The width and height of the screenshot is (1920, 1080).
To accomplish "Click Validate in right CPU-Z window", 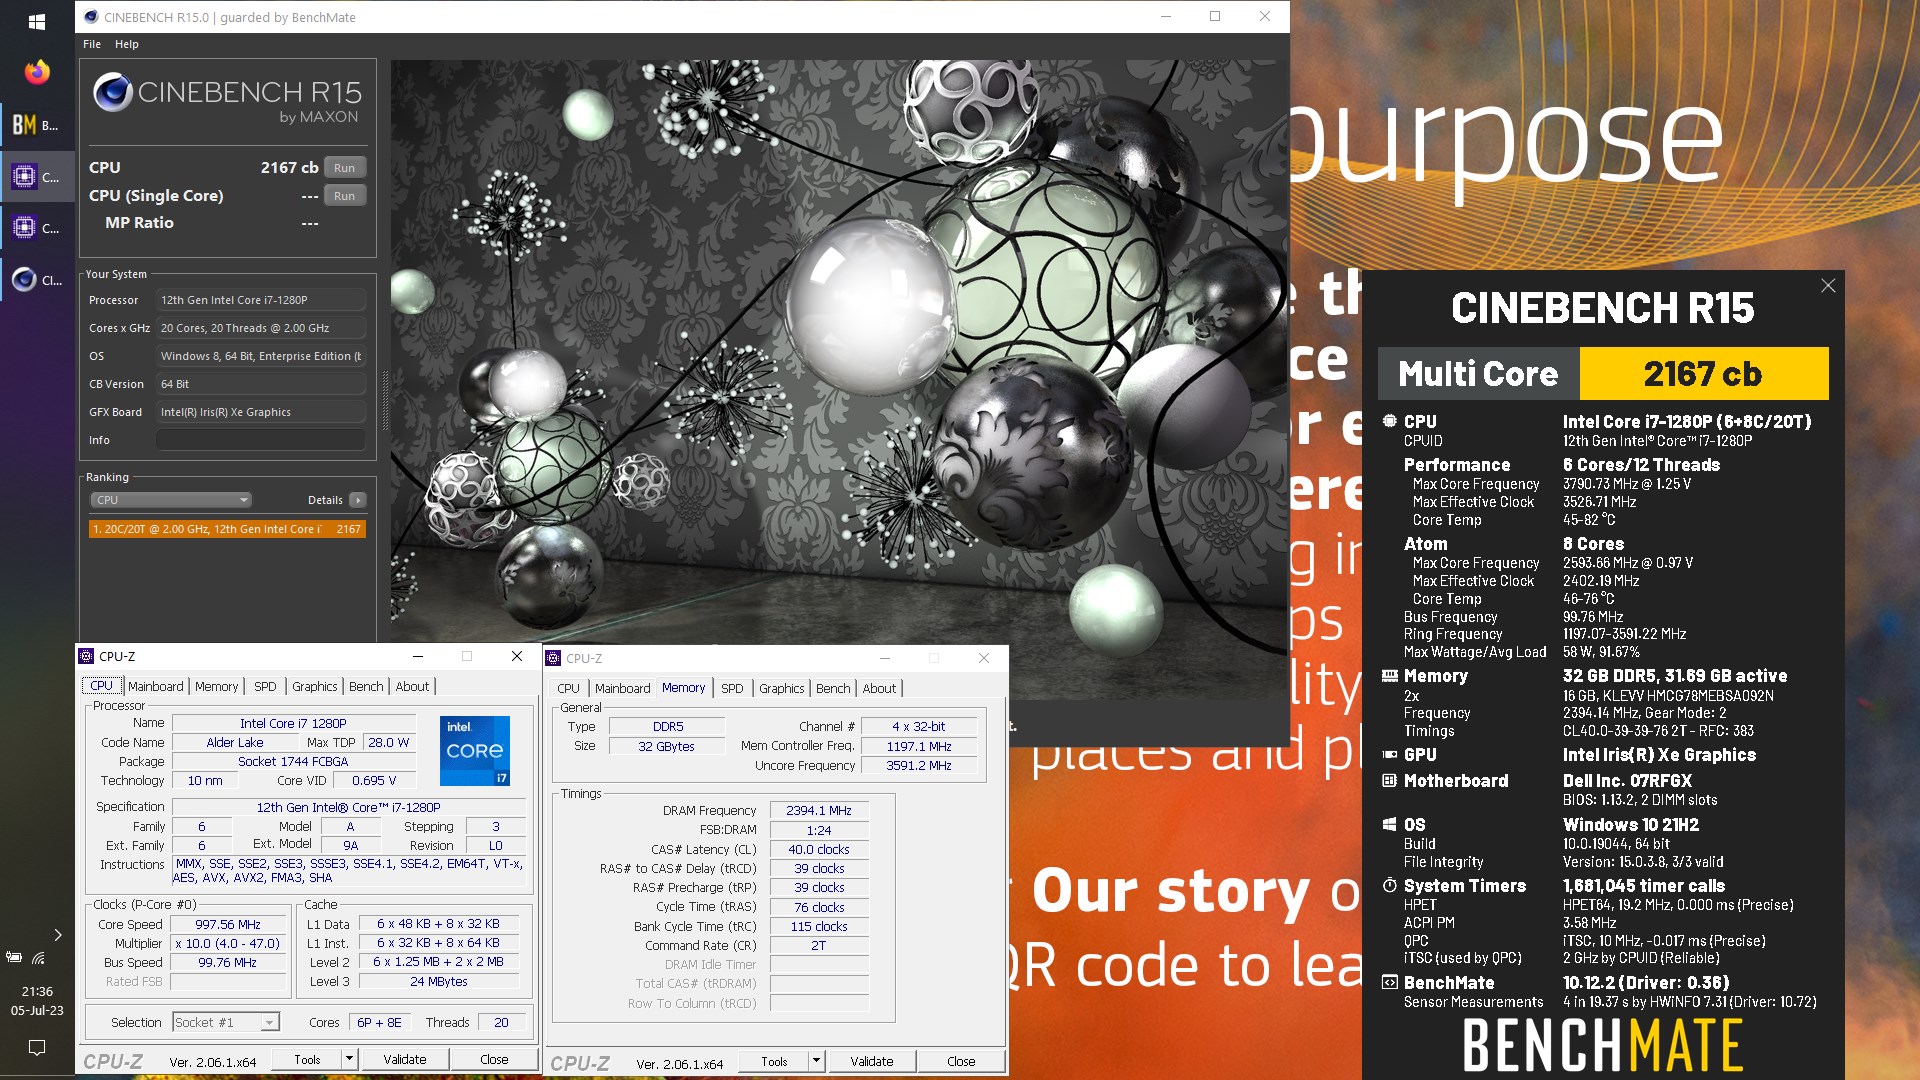I will tap(871, 1061).
